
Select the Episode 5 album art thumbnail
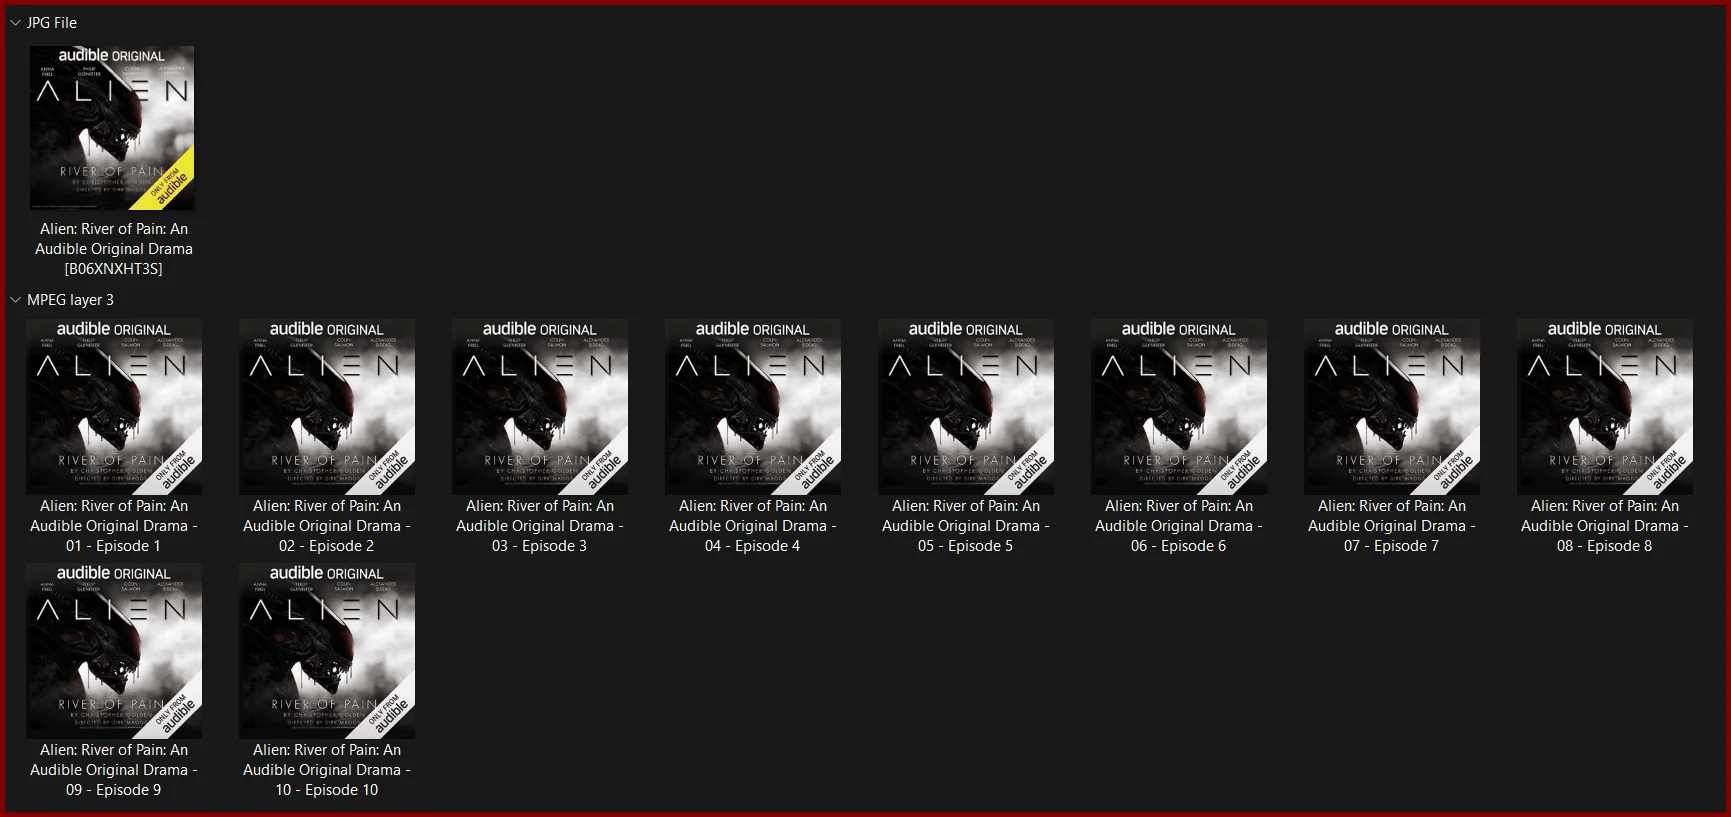966,407
